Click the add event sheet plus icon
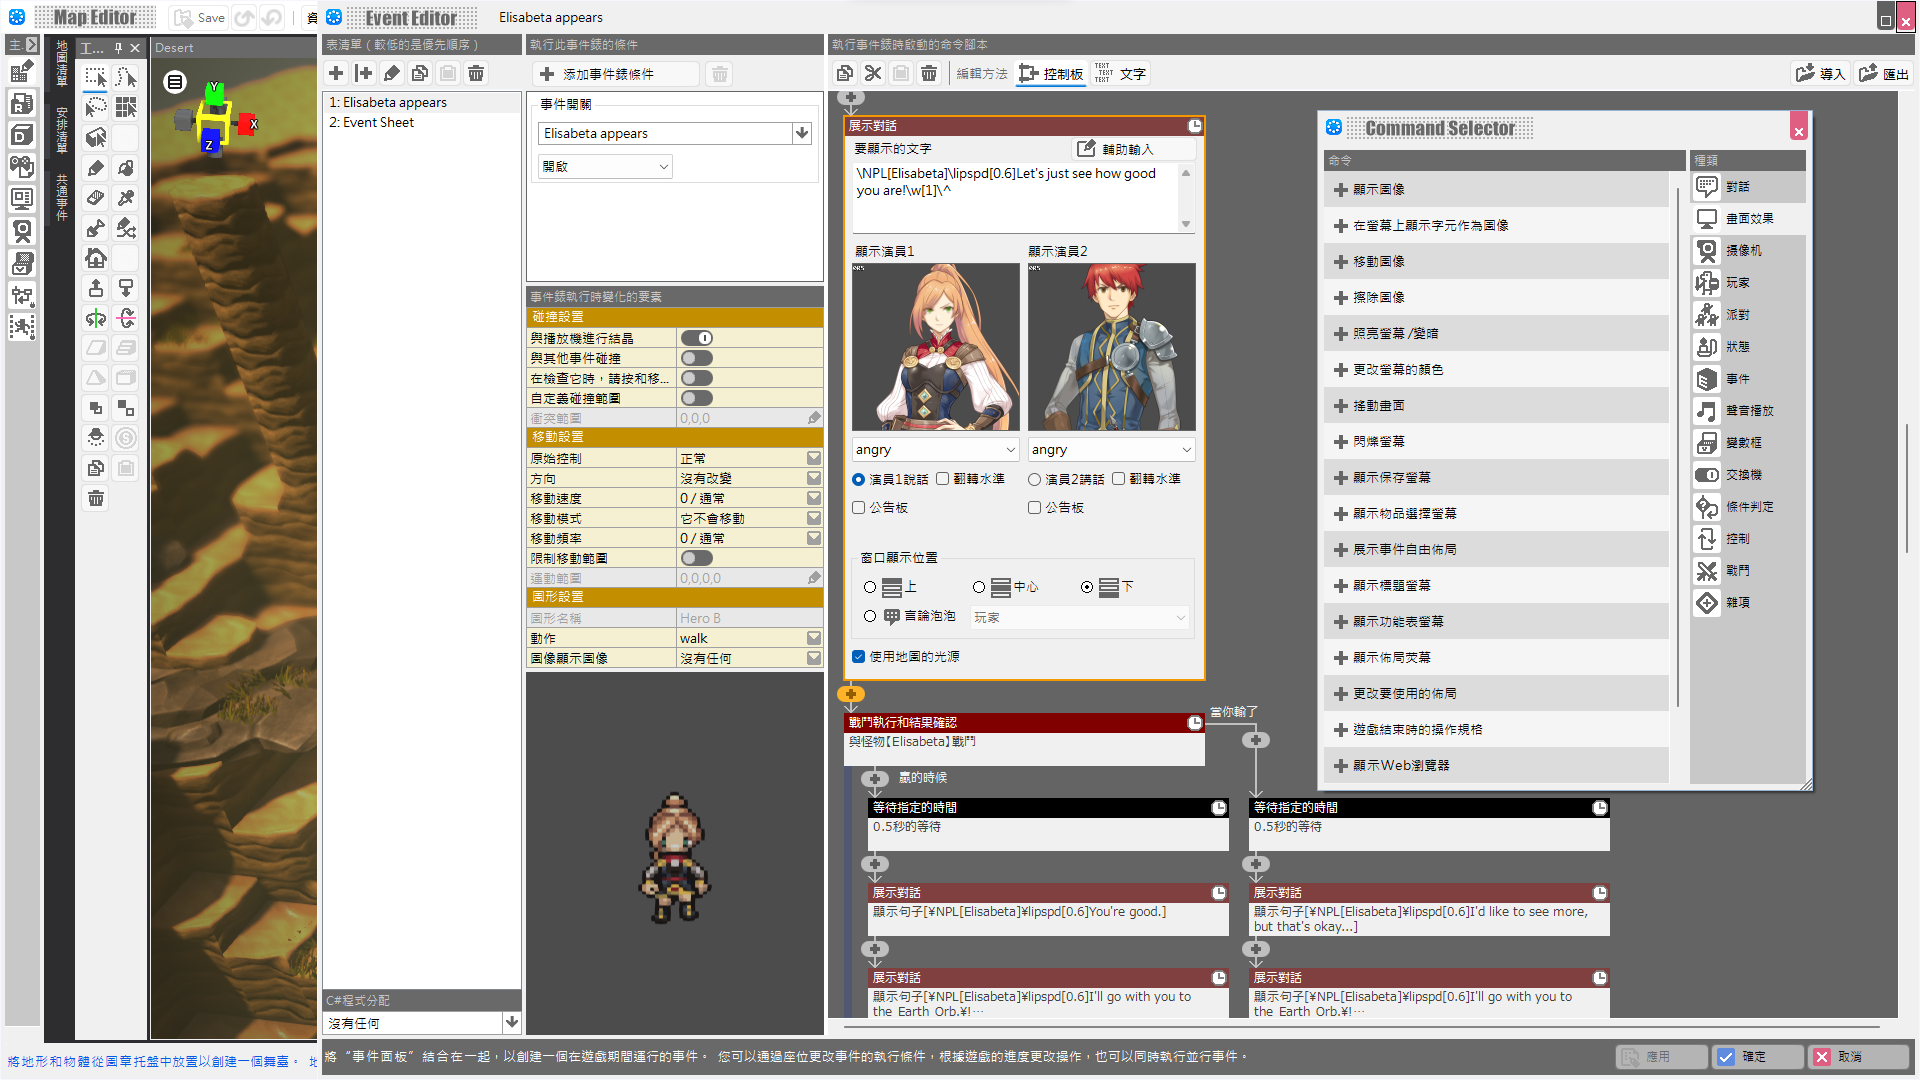 (336, 73)
